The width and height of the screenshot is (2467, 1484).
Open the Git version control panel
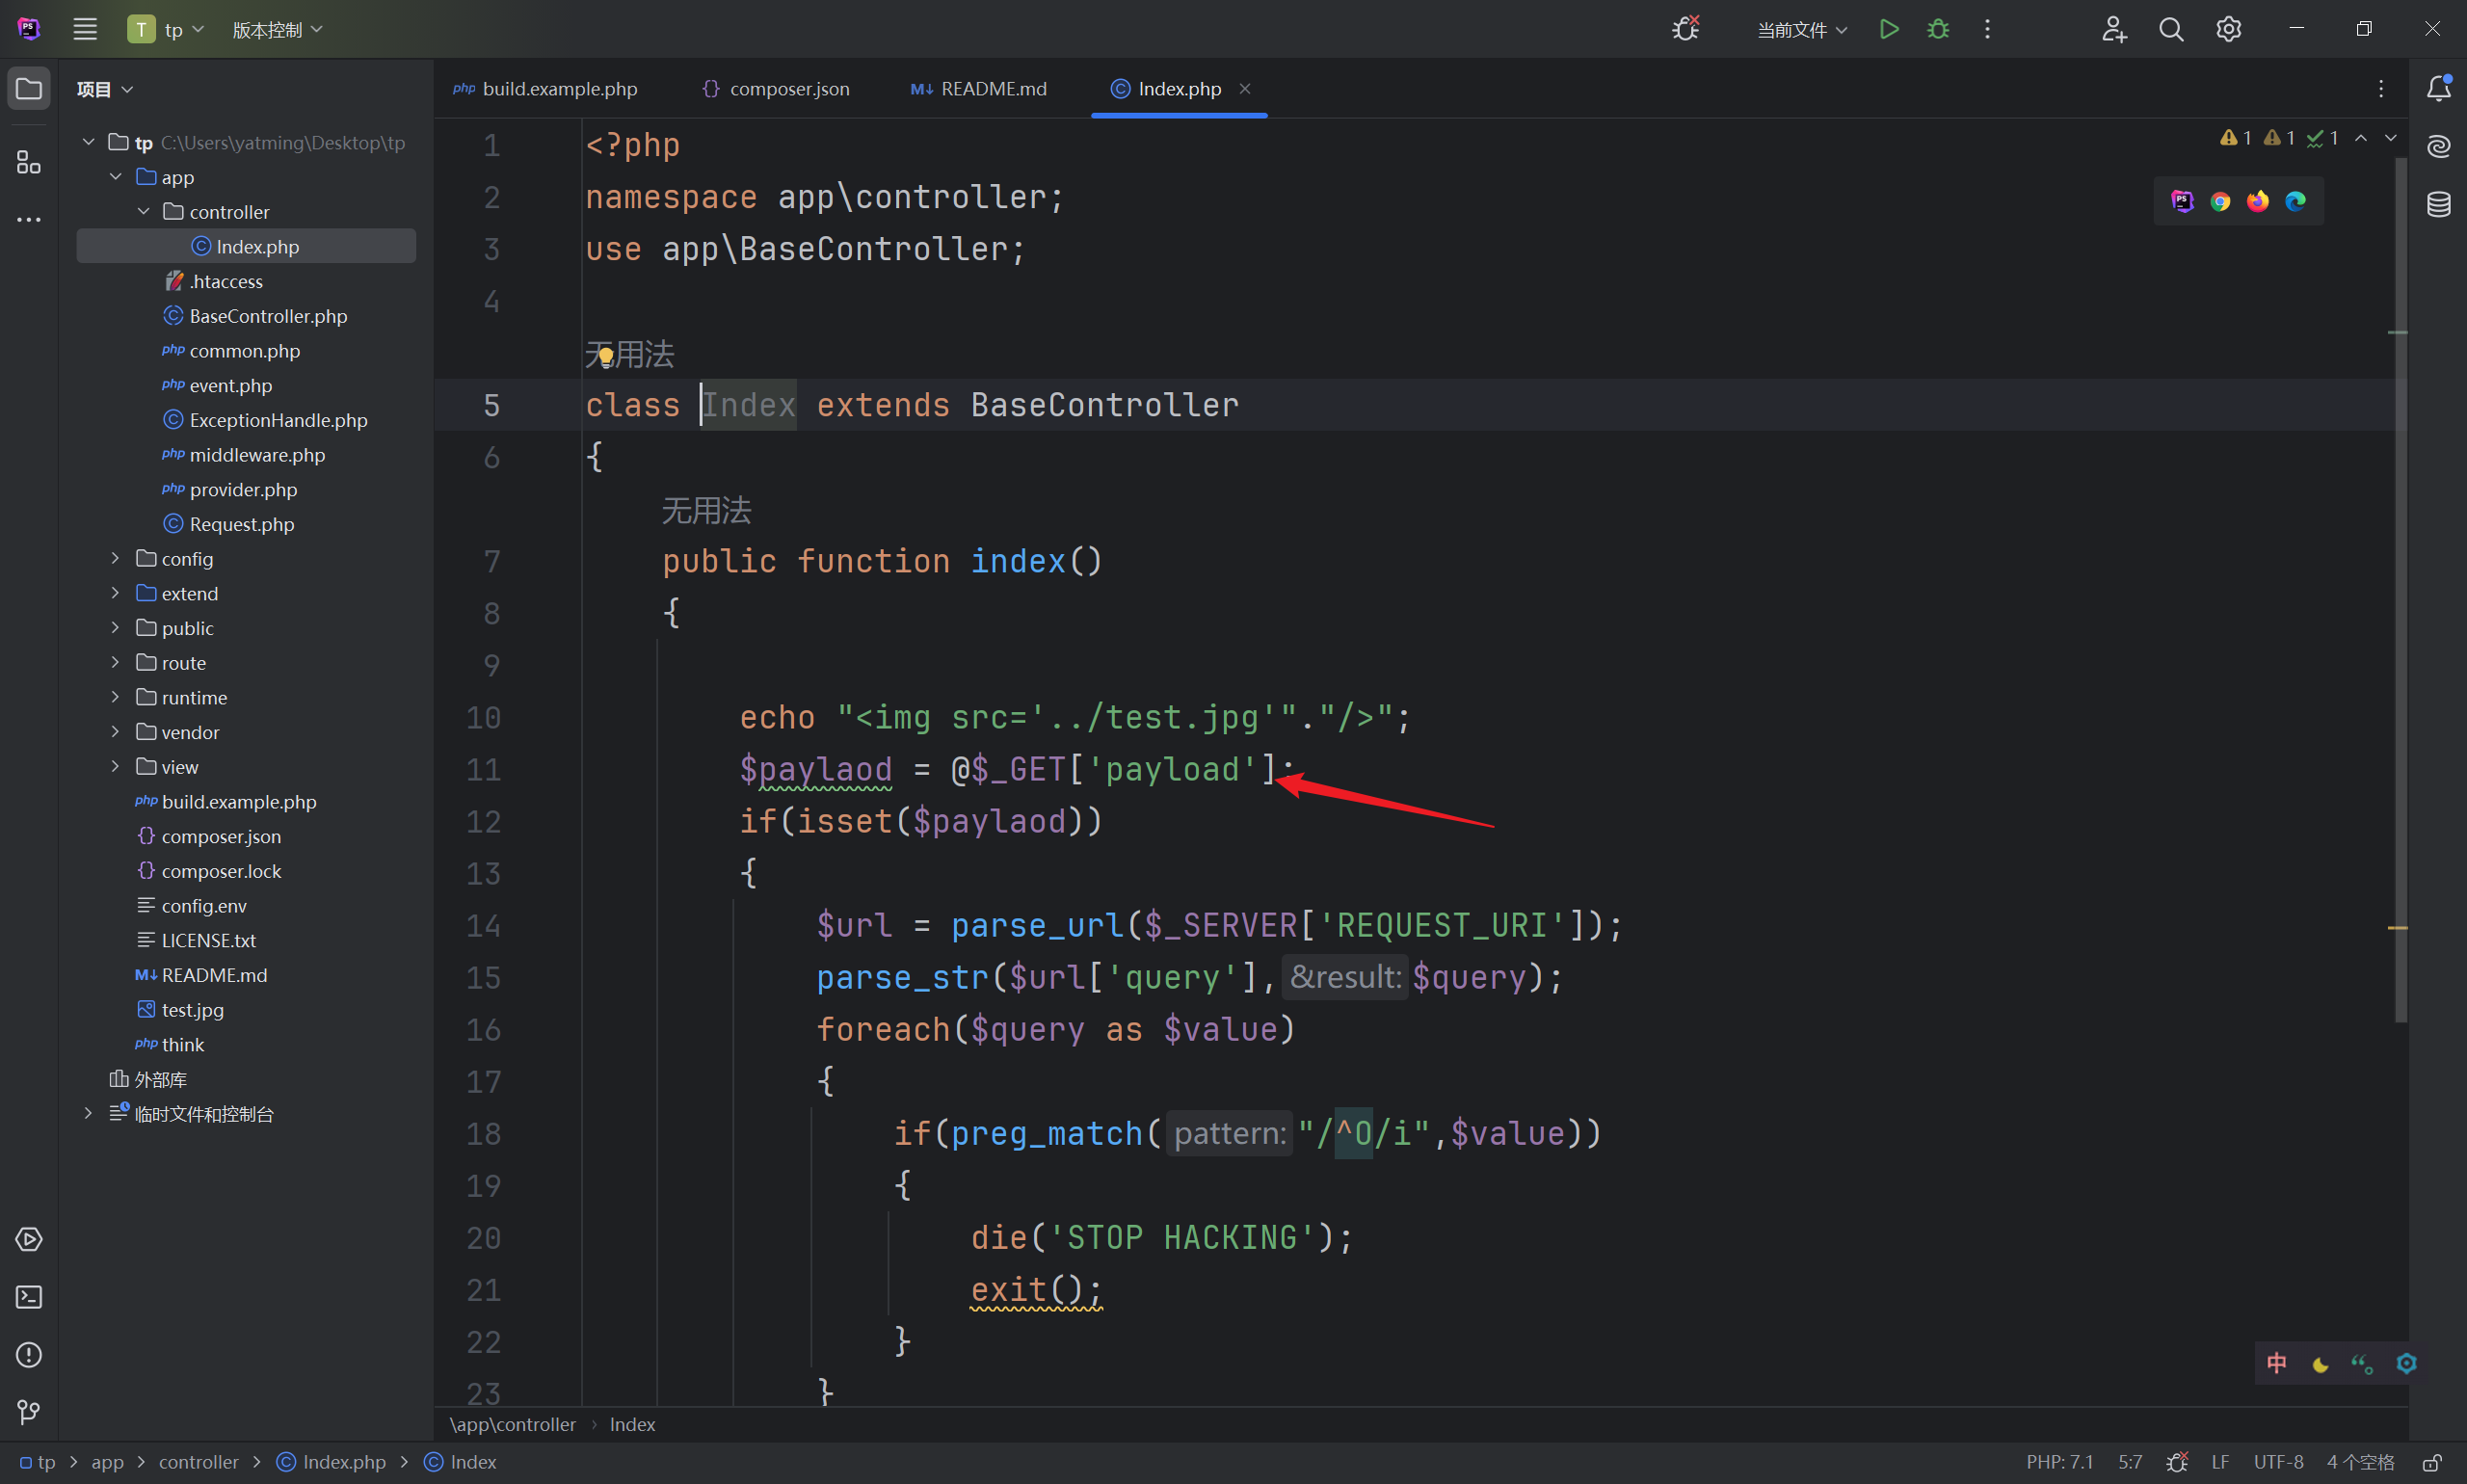(x=29, y=1411)
